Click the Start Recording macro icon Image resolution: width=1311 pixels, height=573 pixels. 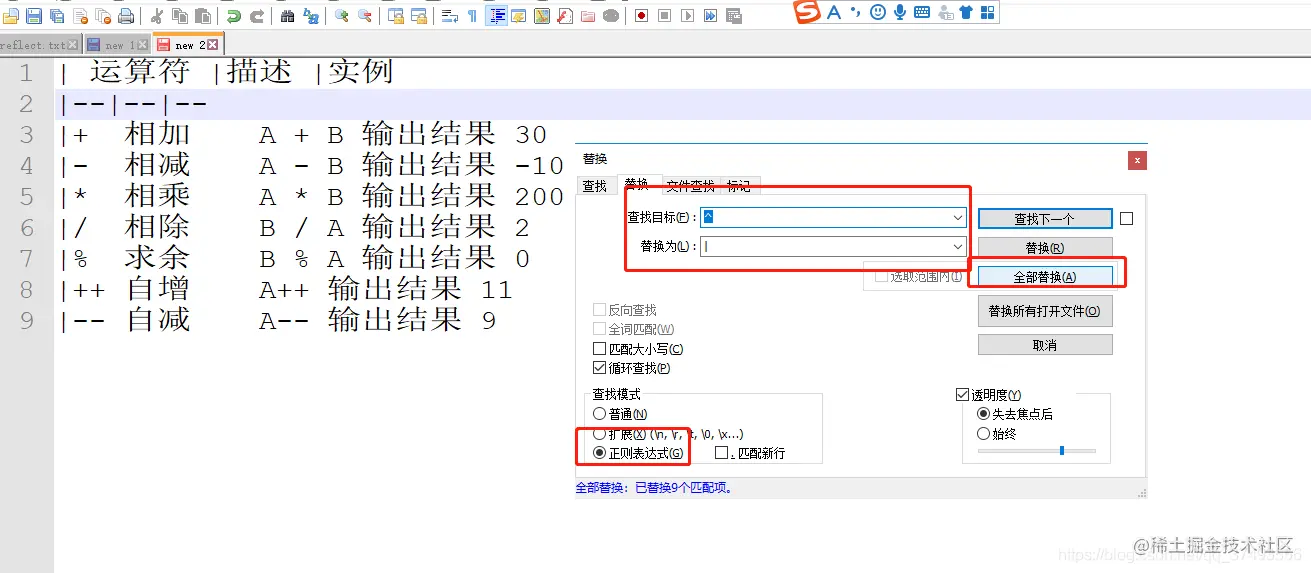coord(641,16)
